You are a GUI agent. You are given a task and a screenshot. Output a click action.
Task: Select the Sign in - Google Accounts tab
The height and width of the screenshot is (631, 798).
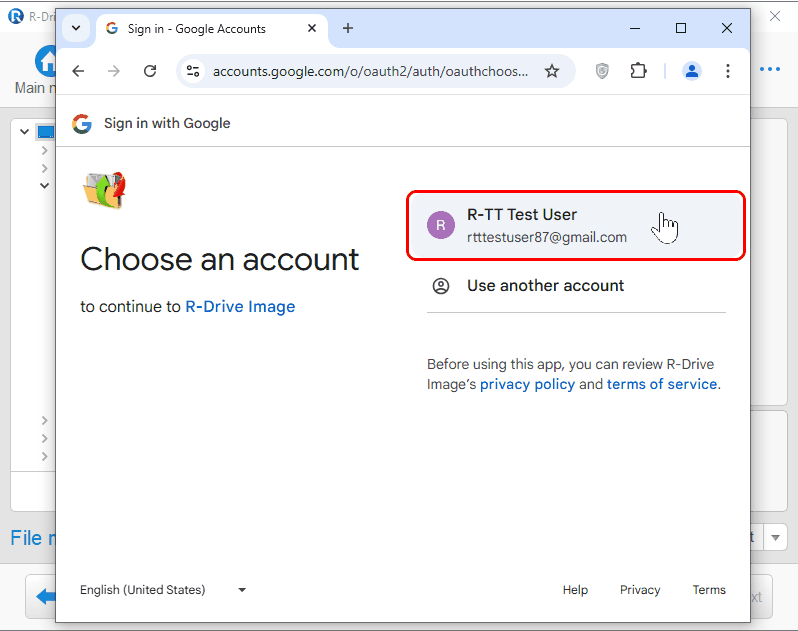pyautogui.click(x=212, y=29)
